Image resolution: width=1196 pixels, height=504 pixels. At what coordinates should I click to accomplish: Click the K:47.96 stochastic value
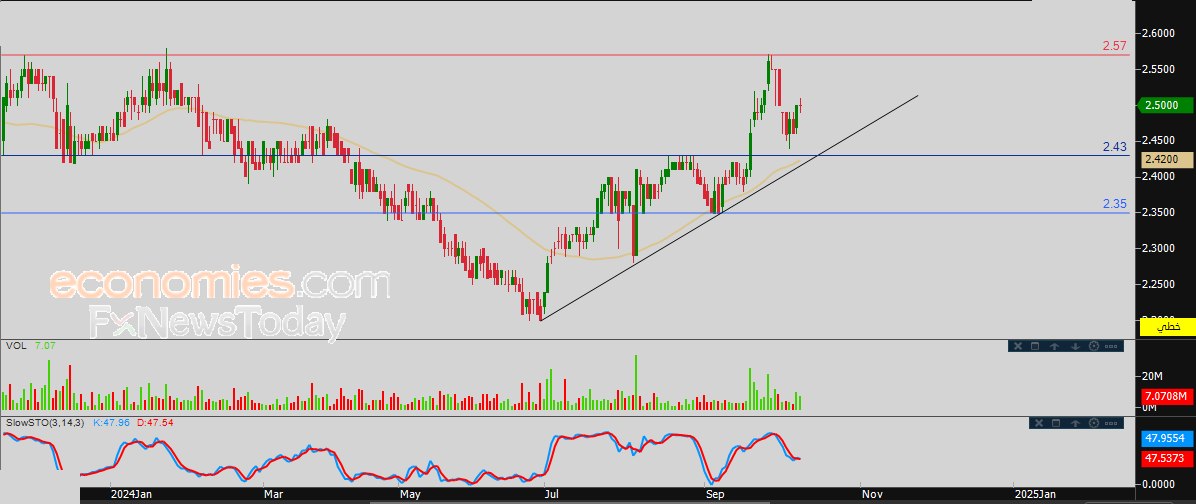(x=112, y=422)
